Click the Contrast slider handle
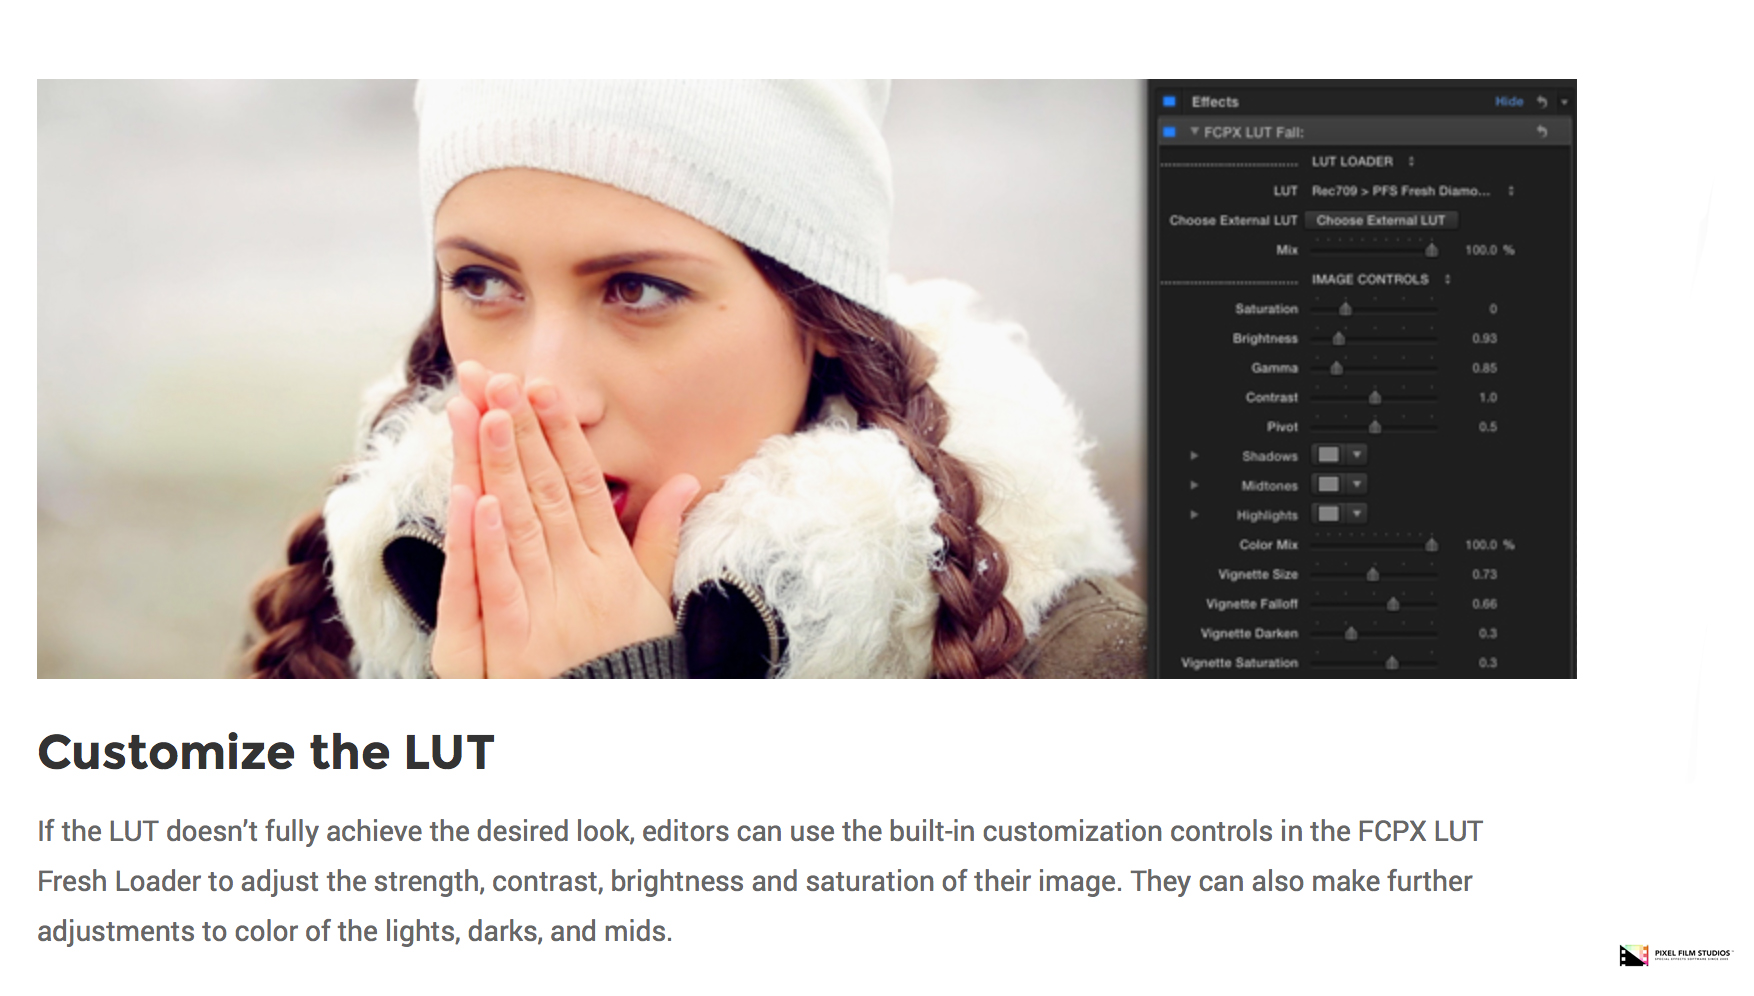Image resolution: width=1754 pixels, height=996 pixels. (1375, 397)
